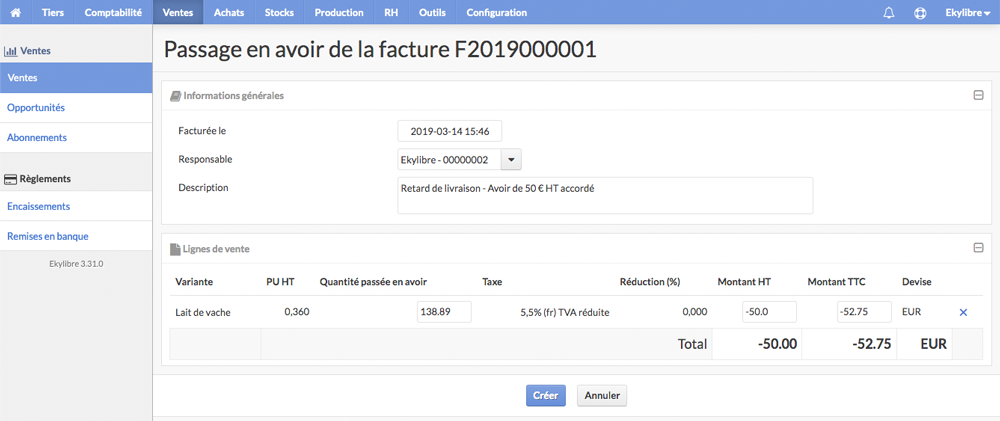Select Ventes in the sidebar
Screen dimensions: 1000x421
click(x=76, y=78)
